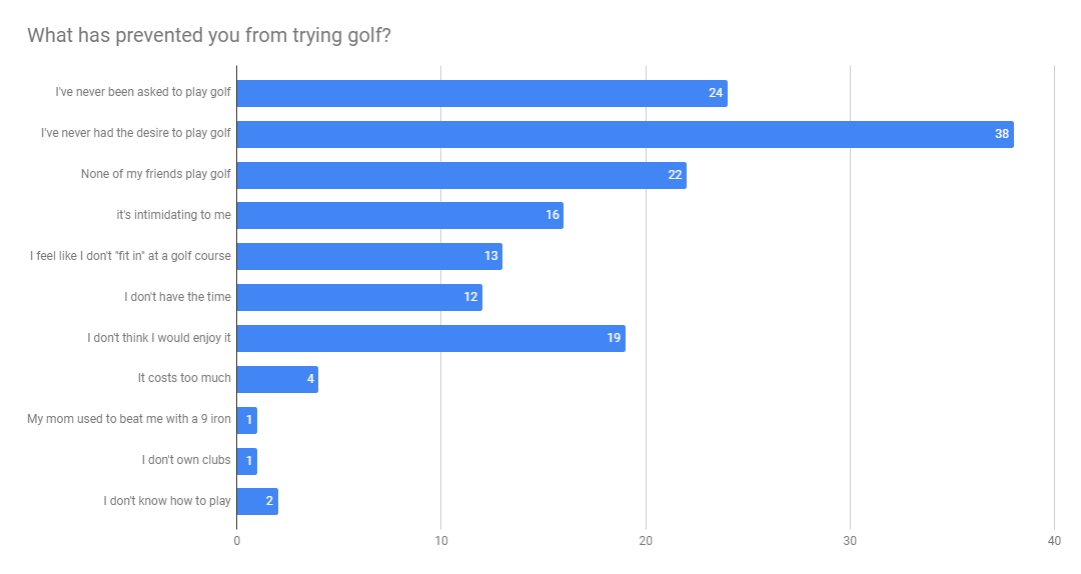
Task: Click the 'it's intimidating to me' bar
Action: click(x=400, y=216)
